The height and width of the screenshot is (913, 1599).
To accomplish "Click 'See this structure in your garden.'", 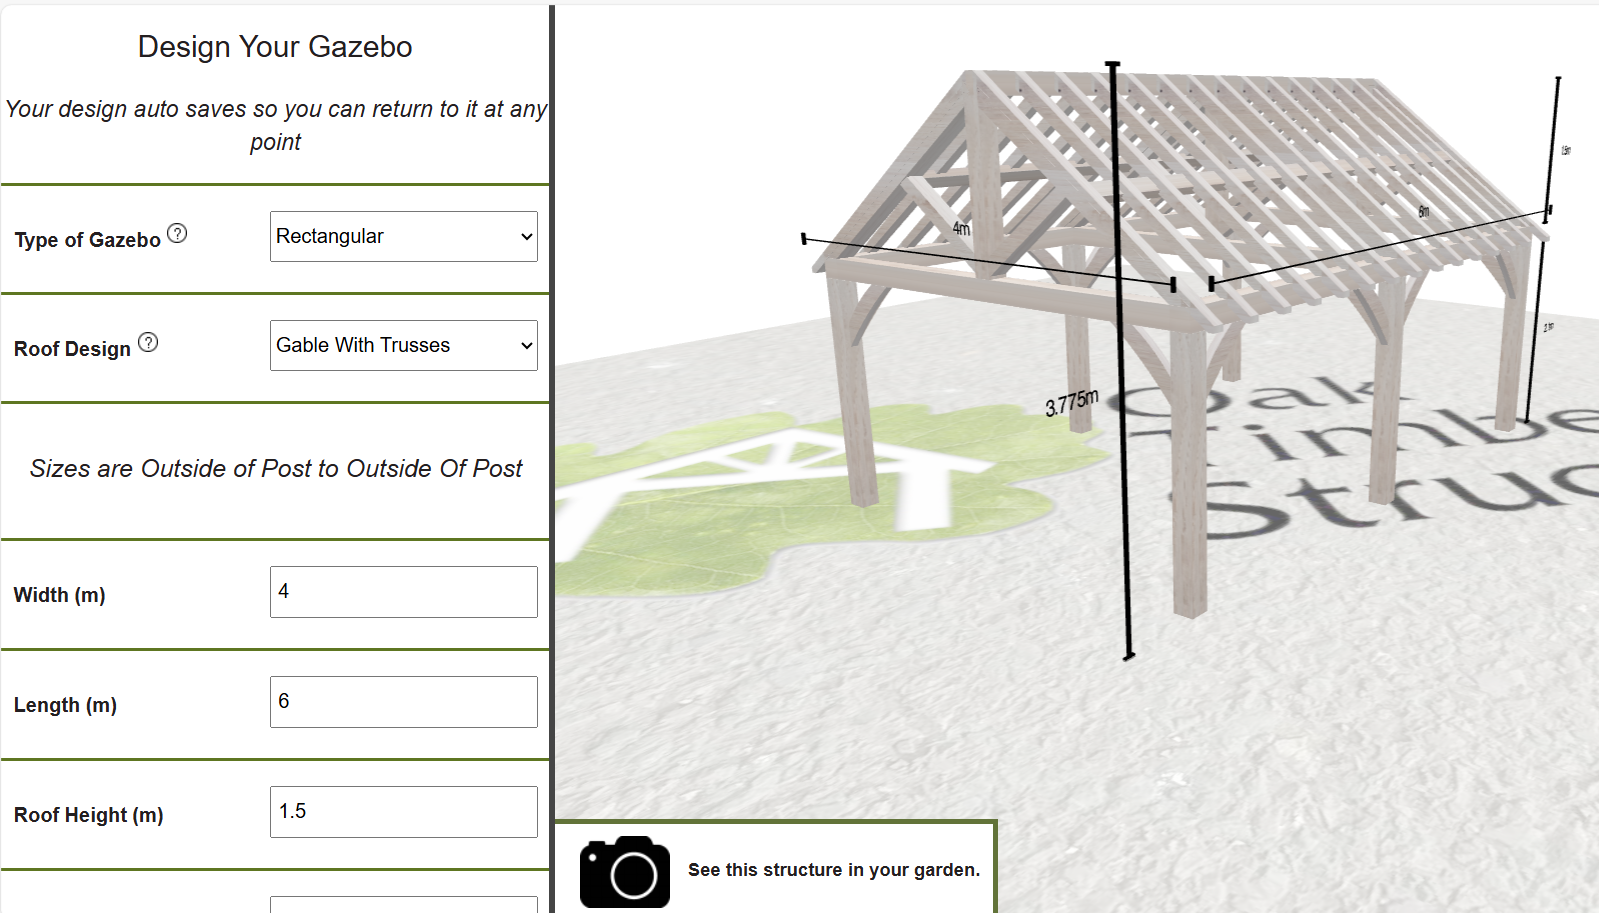I will (x=834, y=870).
